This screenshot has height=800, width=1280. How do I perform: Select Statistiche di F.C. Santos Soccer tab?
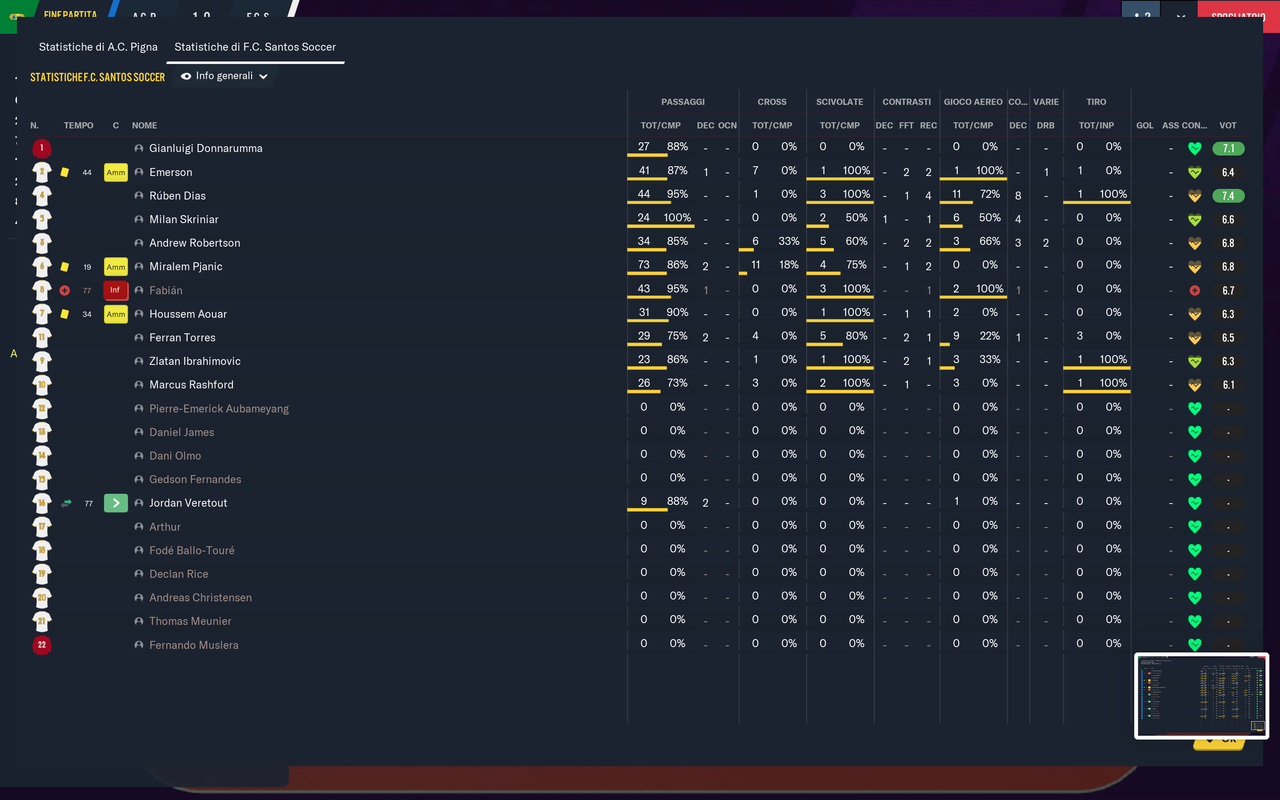[255, 47]
